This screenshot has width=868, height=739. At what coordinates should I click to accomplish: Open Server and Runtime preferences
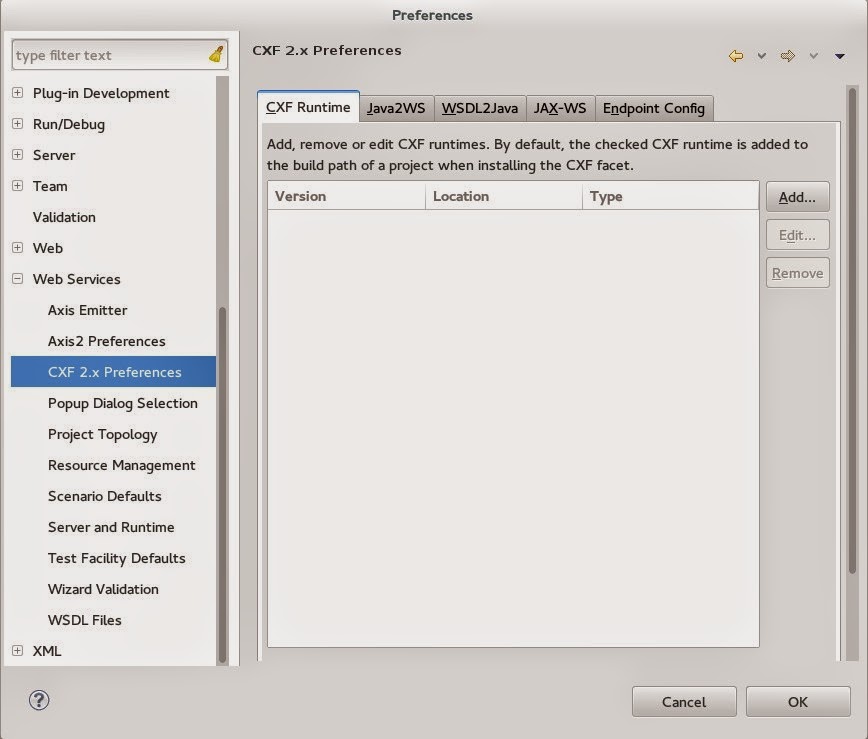(x=111, y=527)
